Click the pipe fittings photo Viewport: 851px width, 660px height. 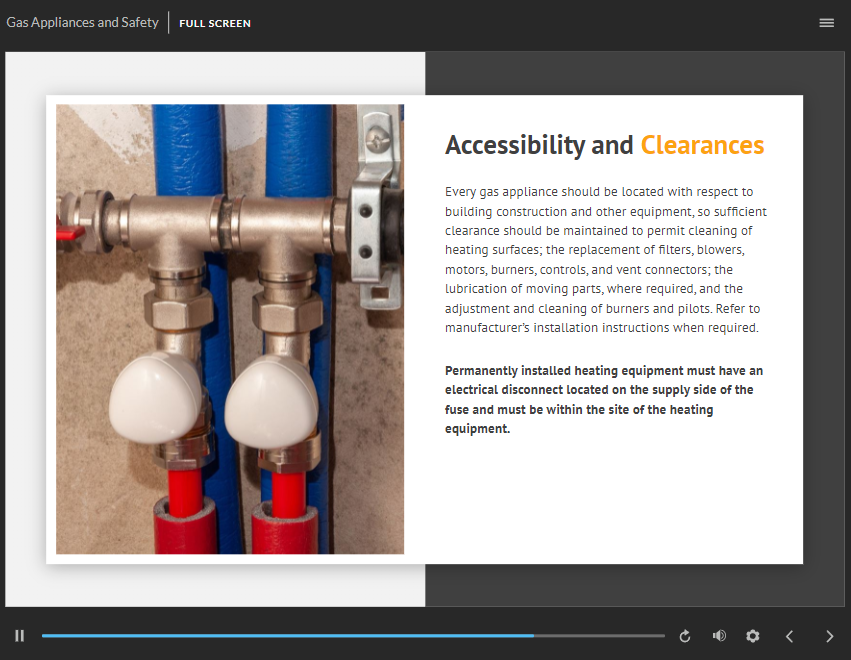click(230, 329)
